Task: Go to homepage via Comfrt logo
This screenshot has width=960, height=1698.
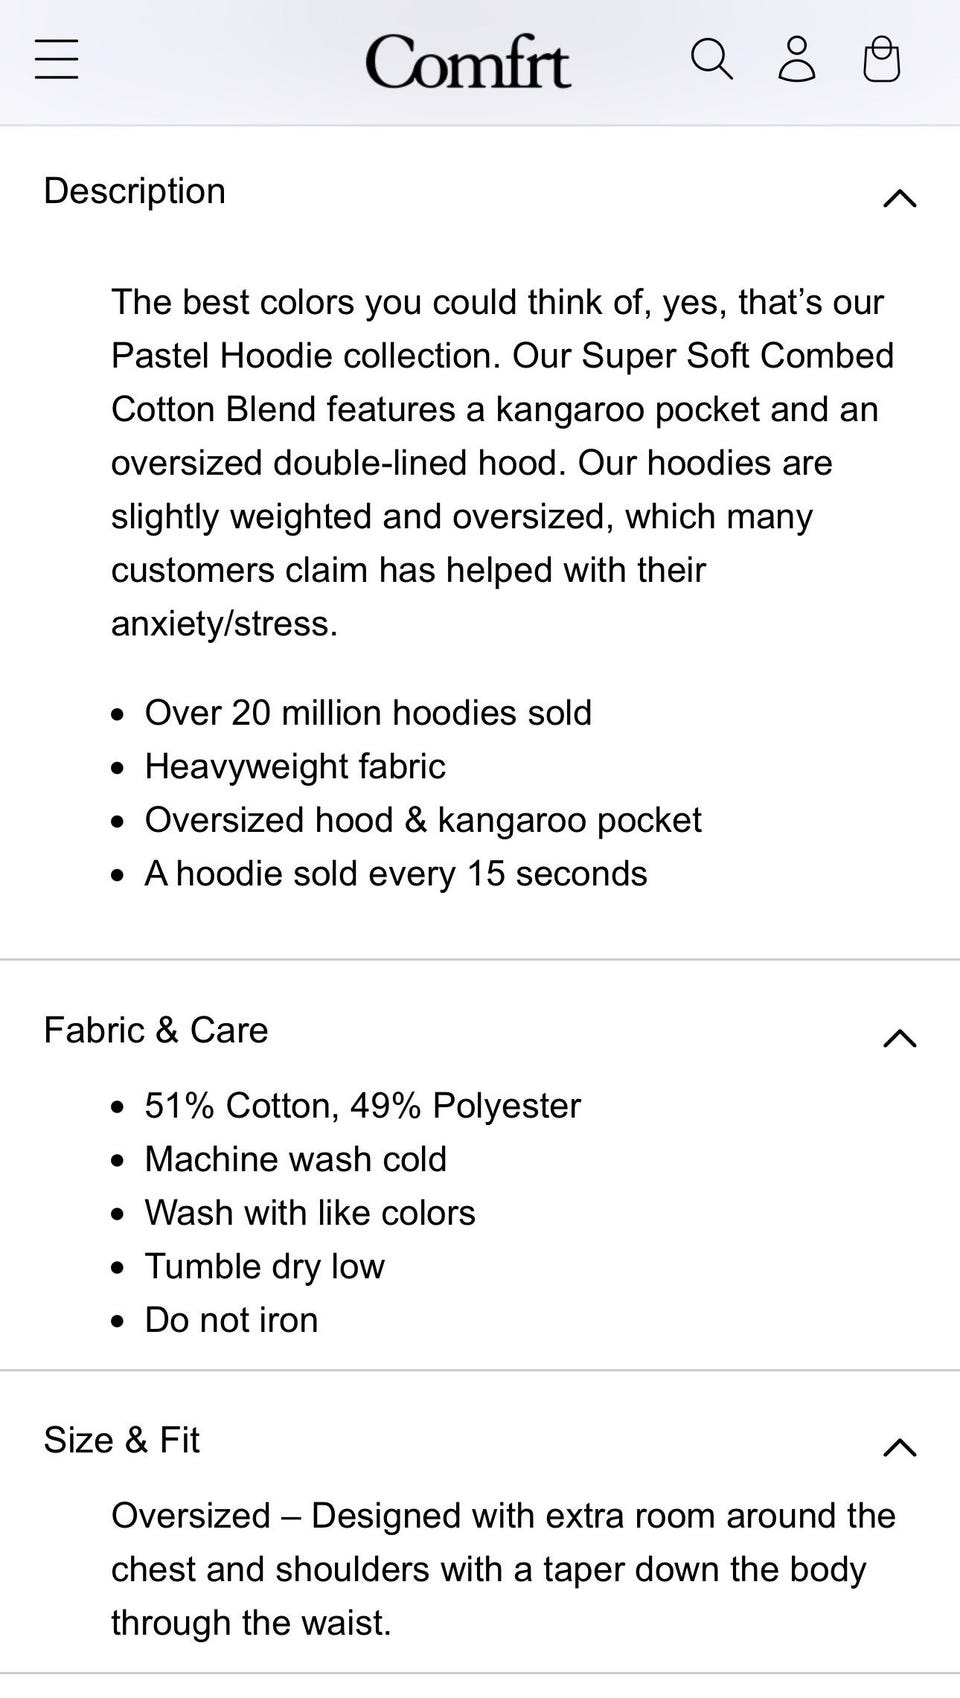Action: (x=468, y=61)
